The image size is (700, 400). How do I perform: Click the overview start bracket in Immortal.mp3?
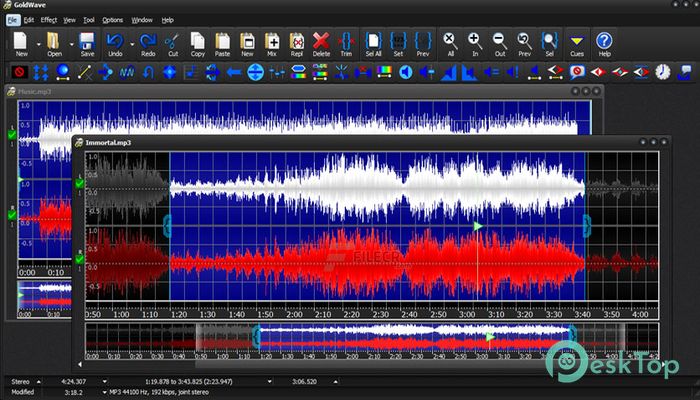[x=256, y=337]
